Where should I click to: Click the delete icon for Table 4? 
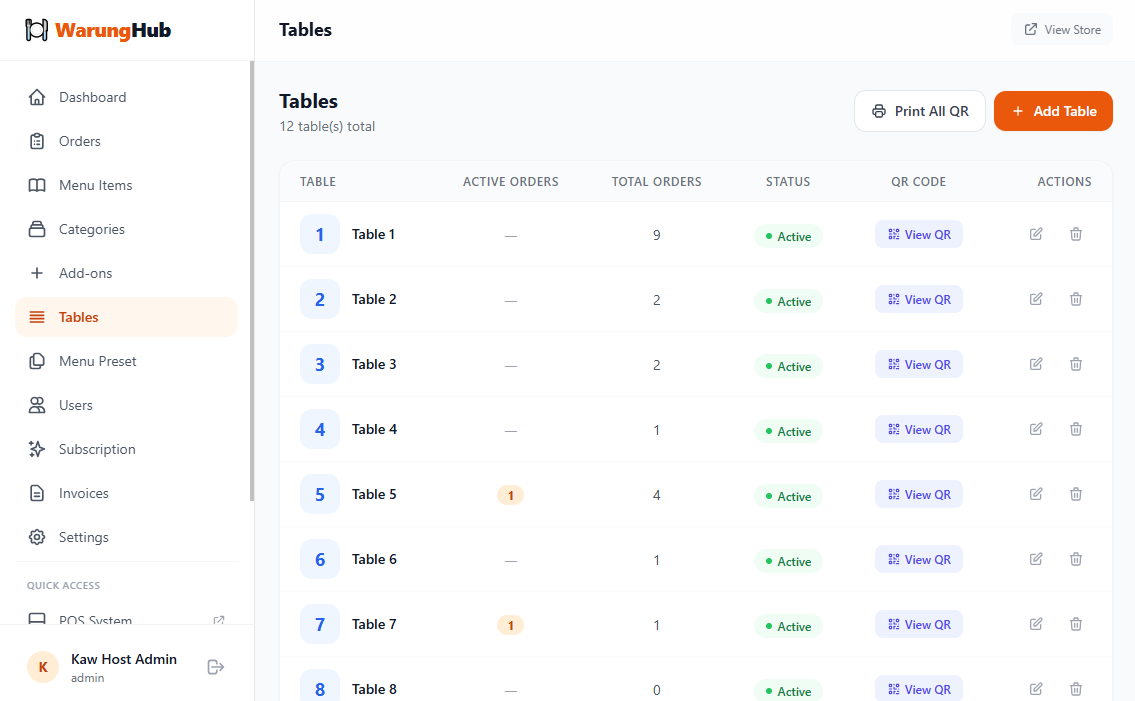pyautogui.click(x=1076, y=429)
